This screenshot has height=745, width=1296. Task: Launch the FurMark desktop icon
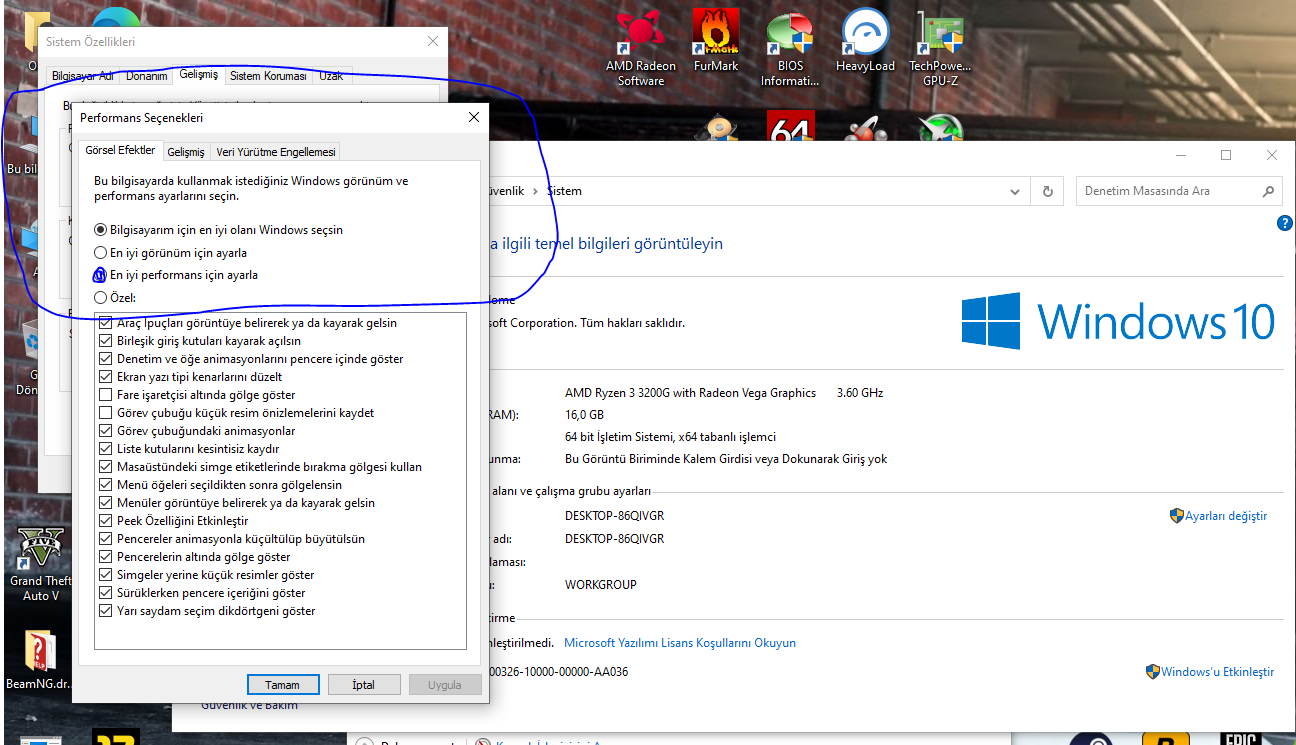[x=716, y=41]
